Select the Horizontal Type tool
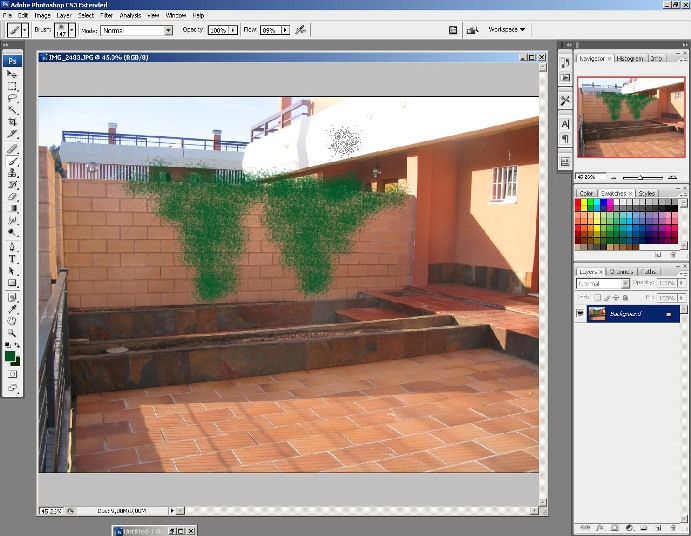691x536 pixels. (12, 259)
